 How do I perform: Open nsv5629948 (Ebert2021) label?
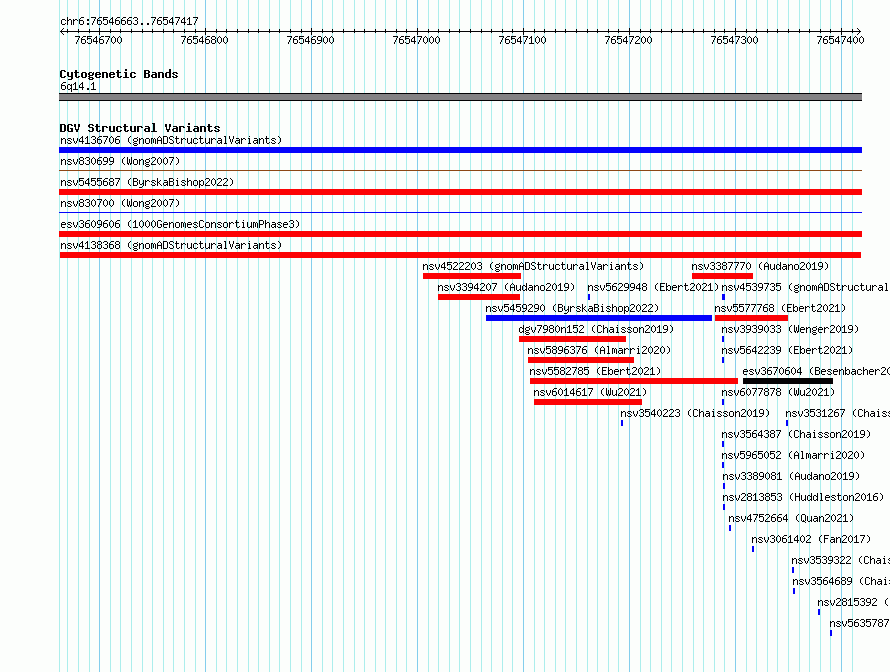click(x=653, y=287)
